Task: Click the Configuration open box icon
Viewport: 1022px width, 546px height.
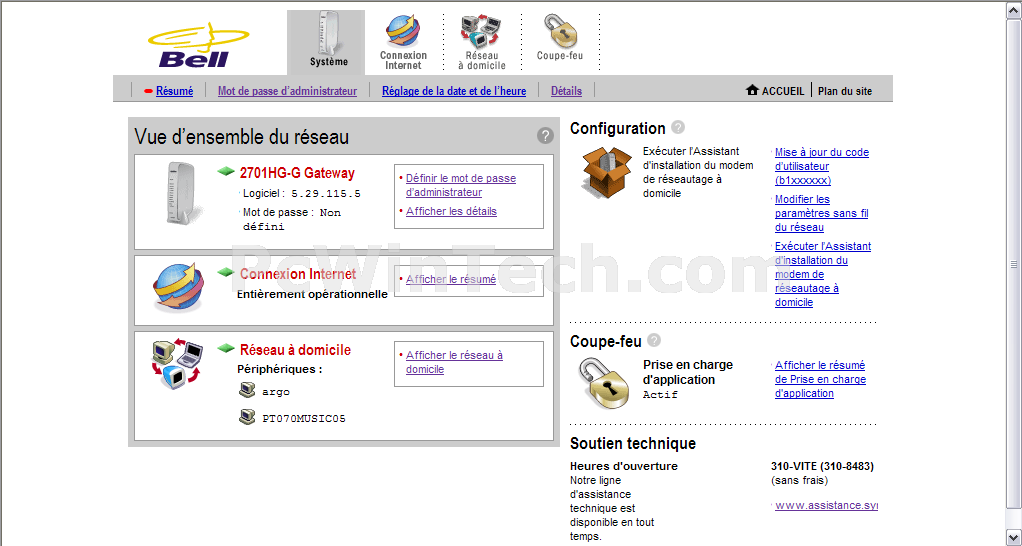Action: coord(606,173)
